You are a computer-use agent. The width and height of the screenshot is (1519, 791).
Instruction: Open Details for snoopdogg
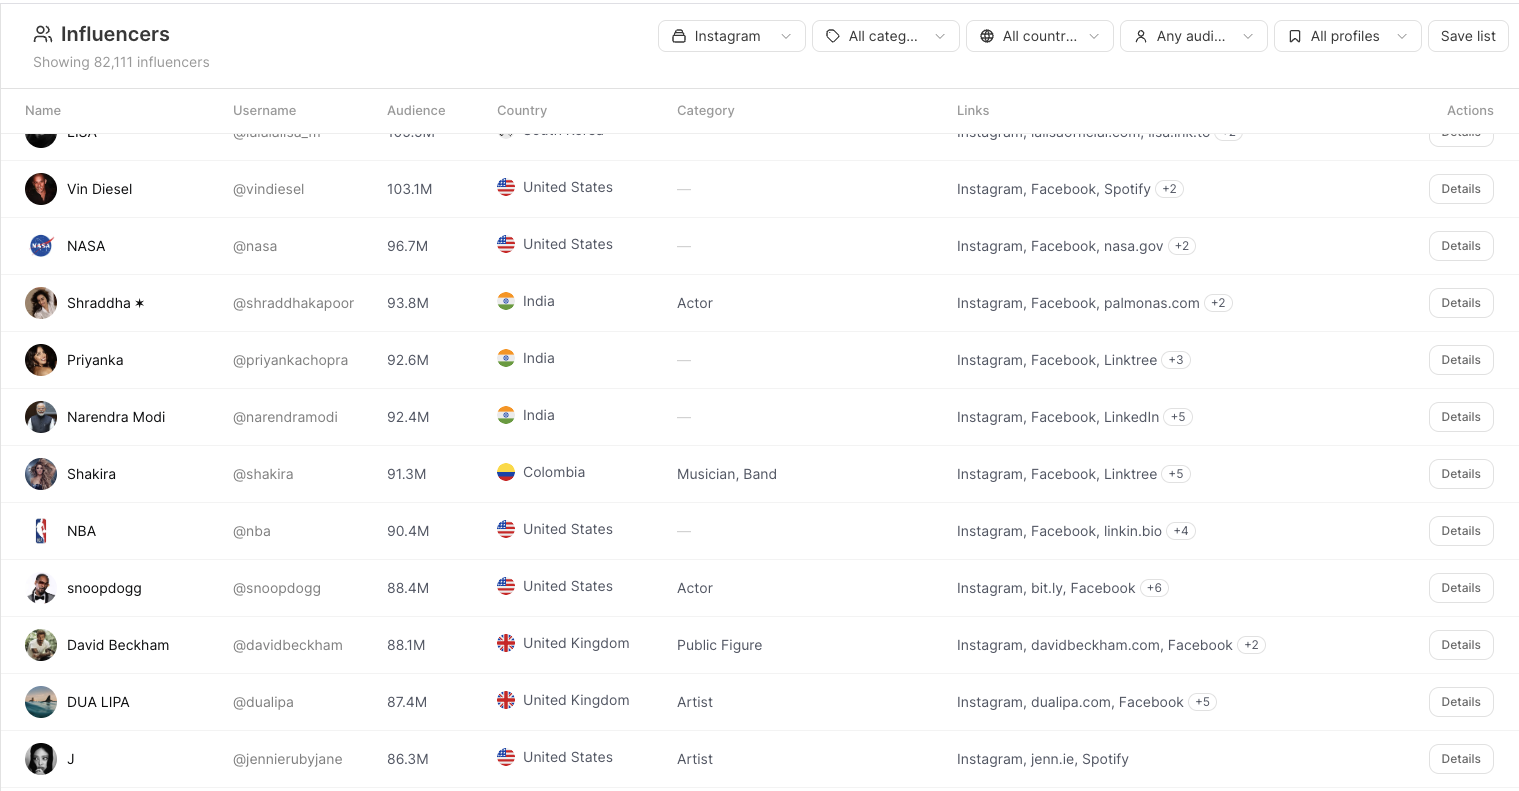[x=1461, y=588]
